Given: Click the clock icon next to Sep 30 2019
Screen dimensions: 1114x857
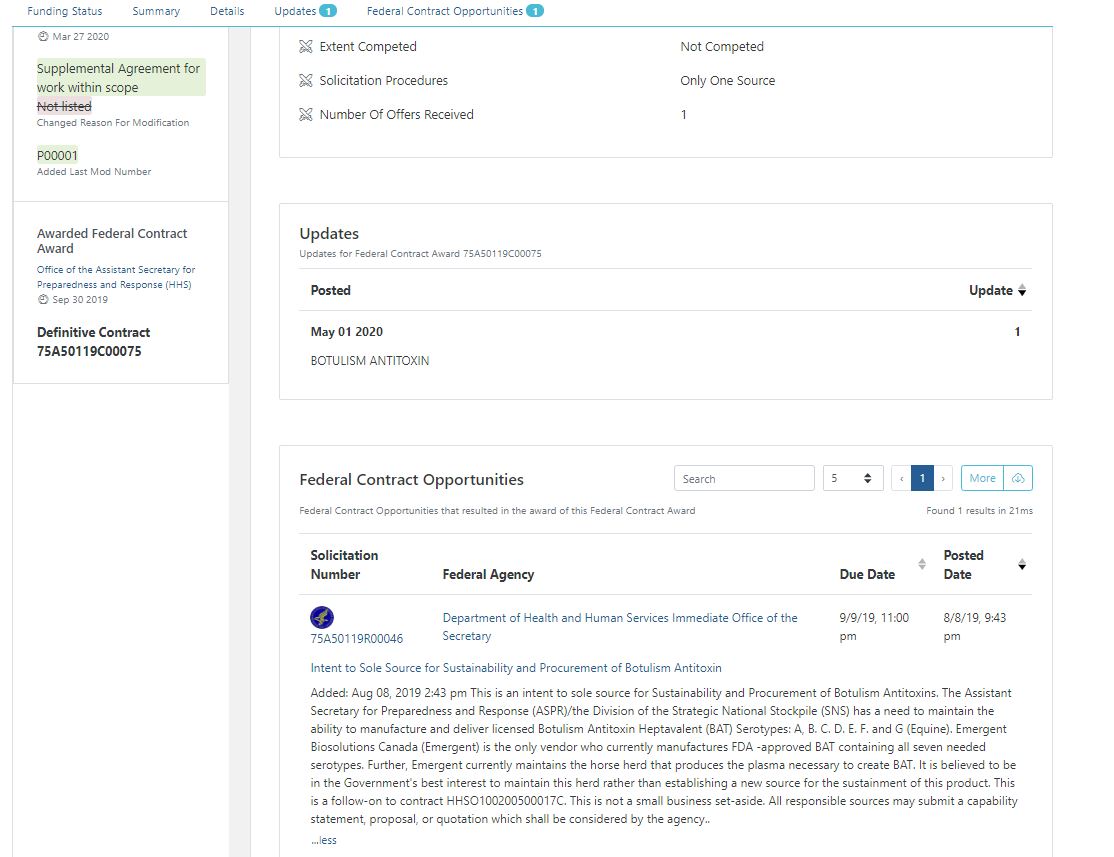Looking at the screenshot, I should point(43,300).
